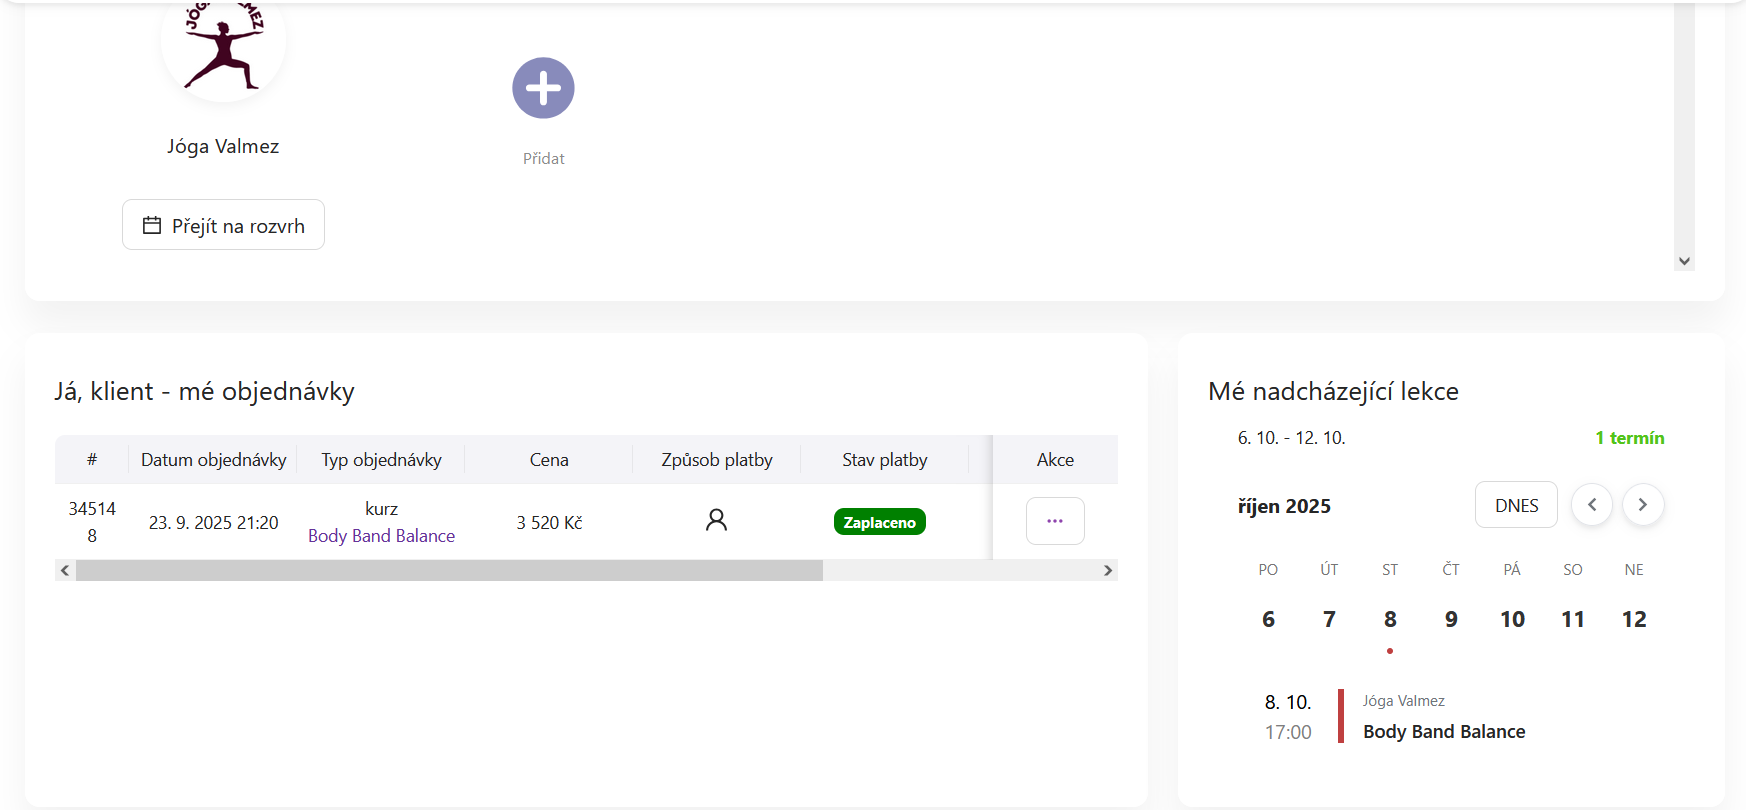Open the Body Band Balance upcoming lesson

[1443, 732]
